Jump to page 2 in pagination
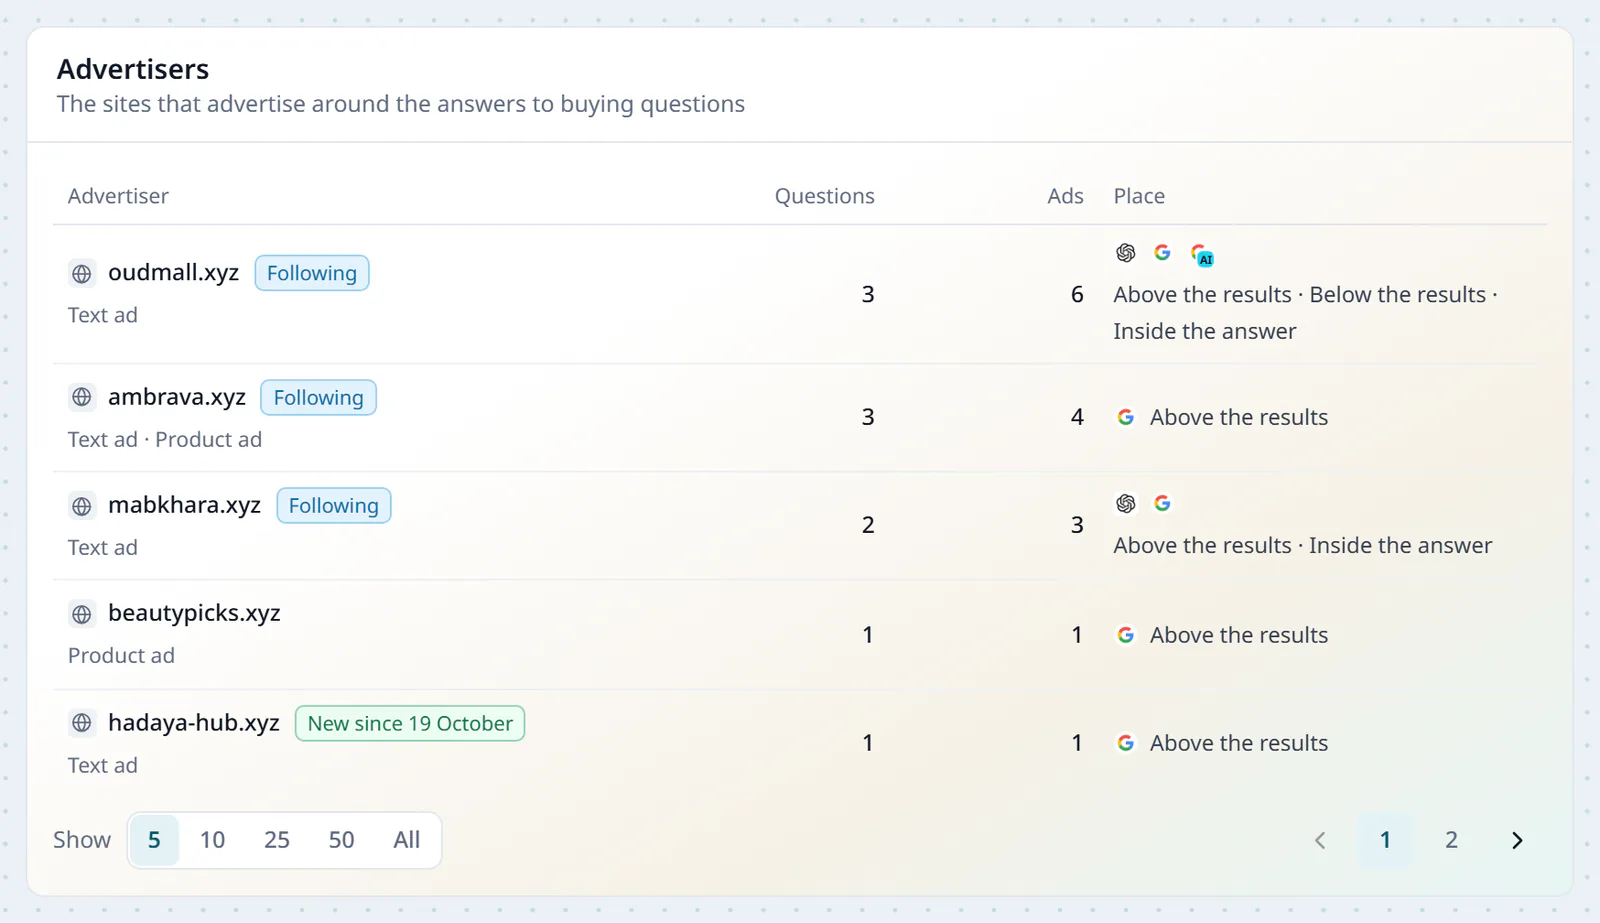Screen dimensions: 1600x923 [x=1451, y=840]
